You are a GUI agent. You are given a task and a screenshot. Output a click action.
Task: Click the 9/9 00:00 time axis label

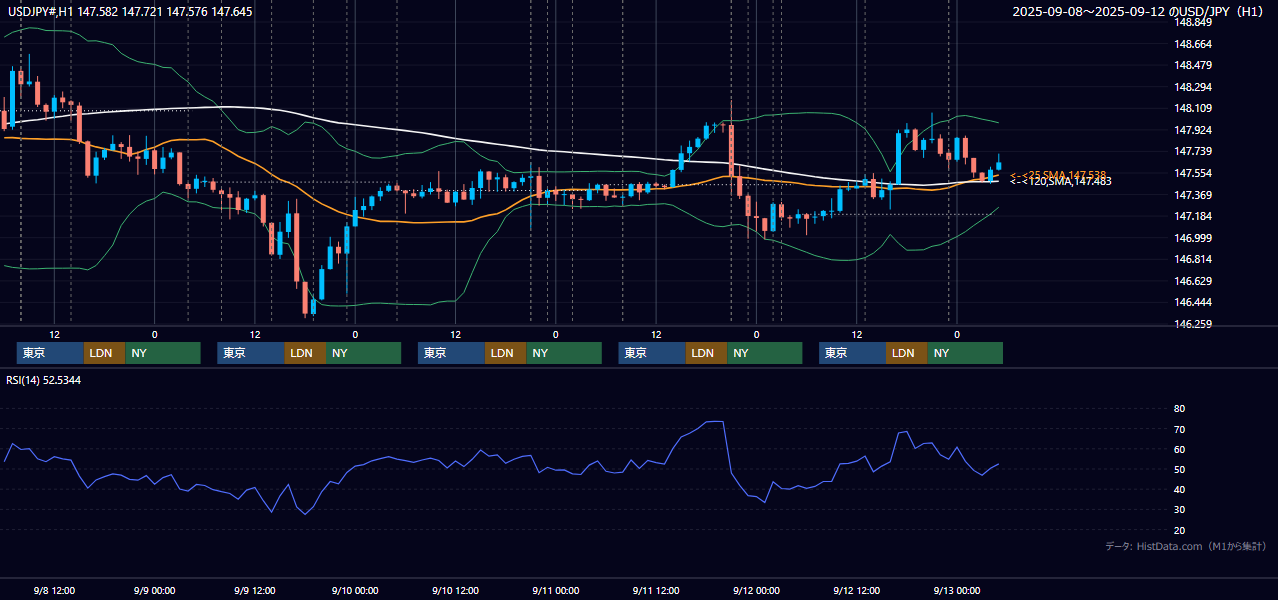154,590
